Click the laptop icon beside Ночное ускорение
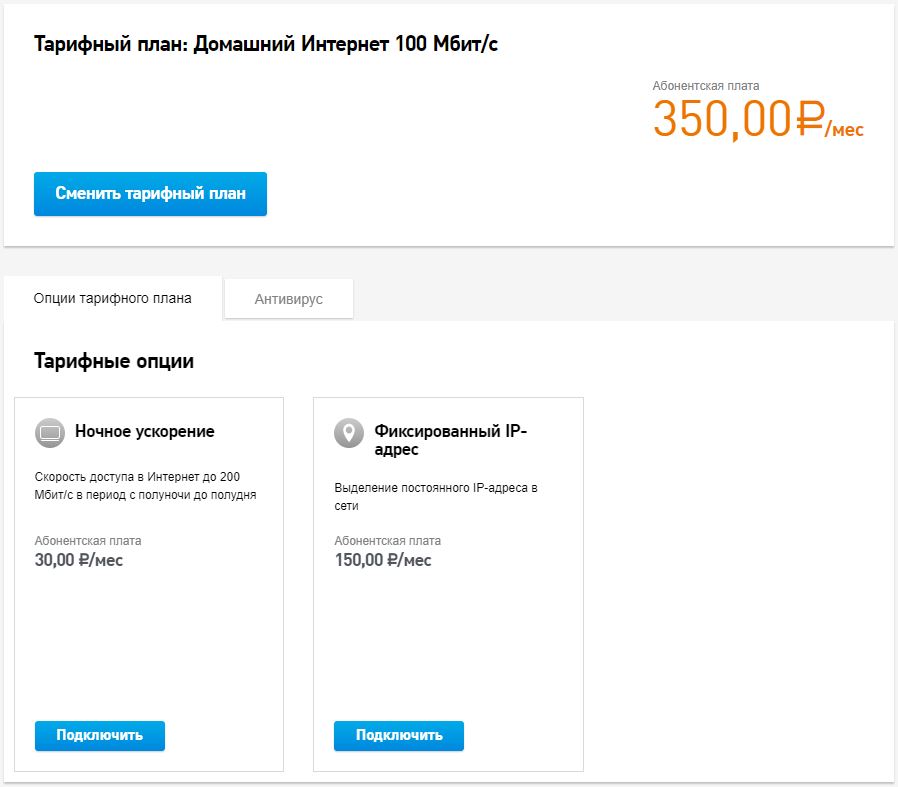898x787 pixels. [50, 432]
